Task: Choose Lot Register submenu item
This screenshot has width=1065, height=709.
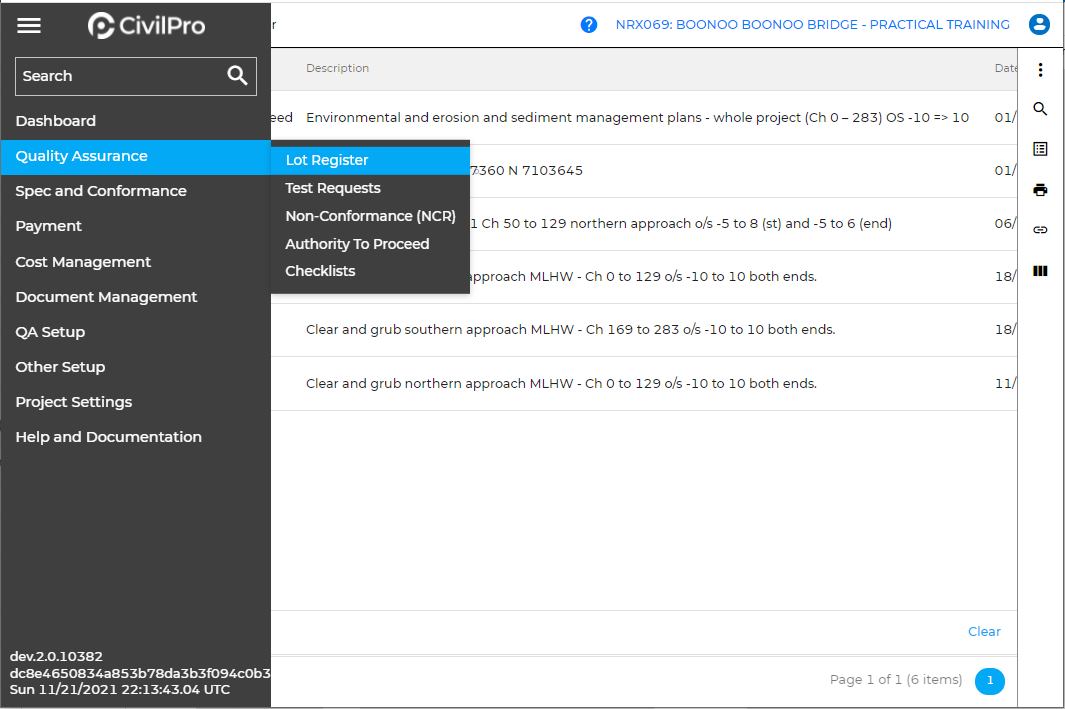Action: [x=370, y=160]
